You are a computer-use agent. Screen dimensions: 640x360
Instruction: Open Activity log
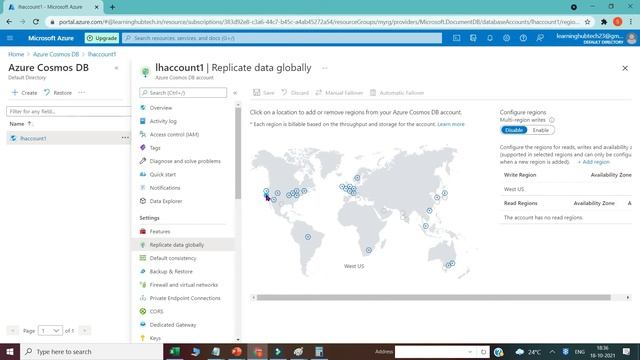point(163,121)
